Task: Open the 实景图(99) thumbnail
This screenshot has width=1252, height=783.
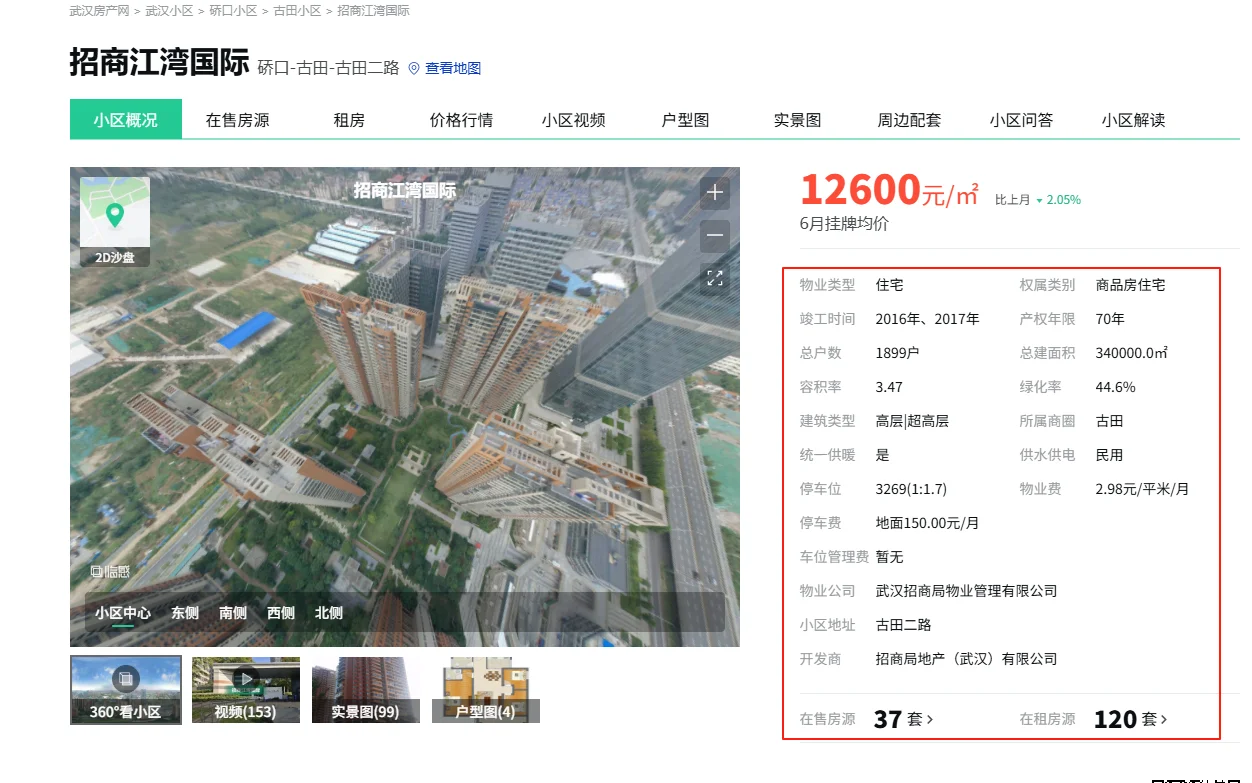Action: pos(366,690)
